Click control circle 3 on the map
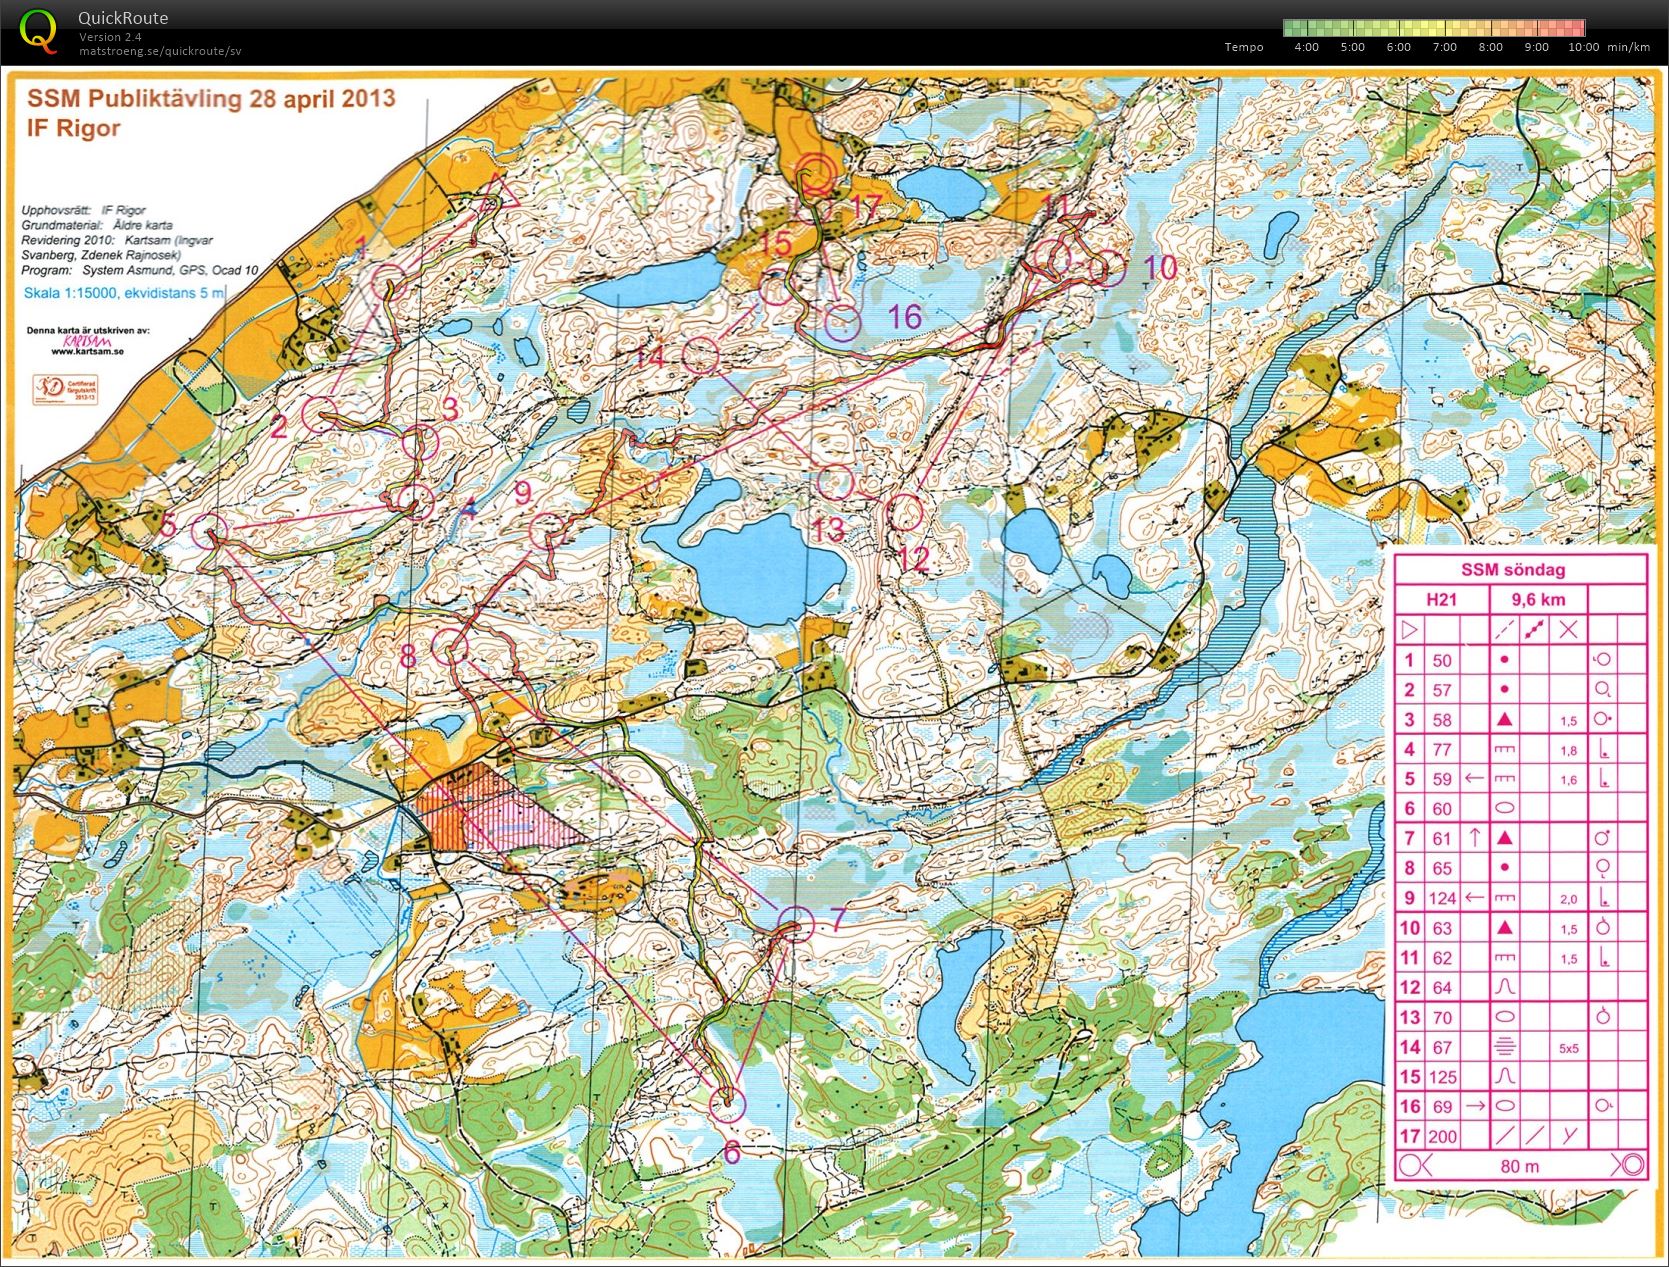The image size is (1669, 1267). pos(420,442)
